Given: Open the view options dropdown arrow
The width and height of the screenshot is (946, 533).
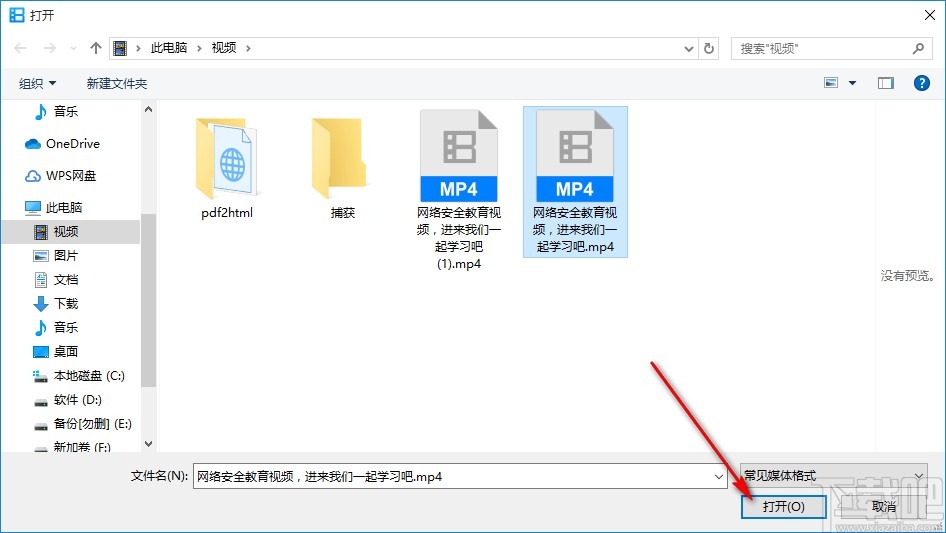Looking at the screenshot, I should click(x=852, y=83).
